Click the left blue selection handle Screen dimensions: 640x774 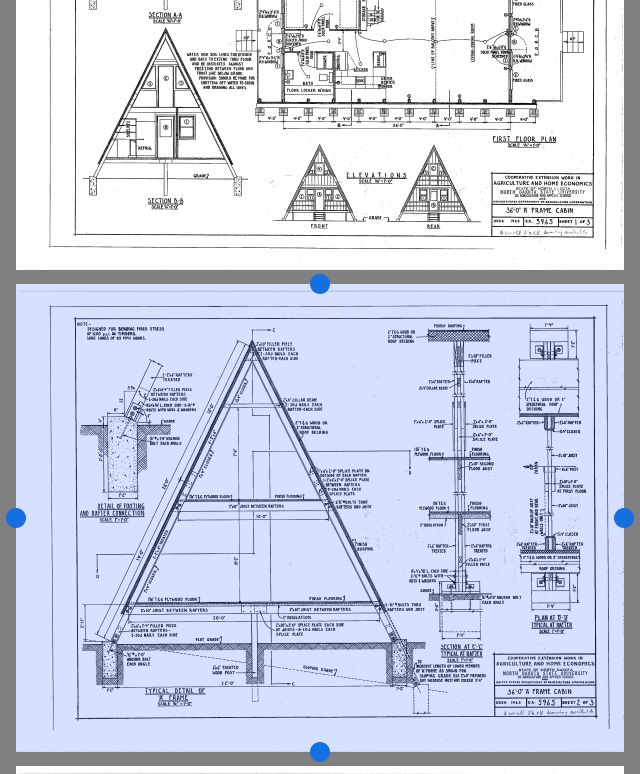tap(16, 518)
